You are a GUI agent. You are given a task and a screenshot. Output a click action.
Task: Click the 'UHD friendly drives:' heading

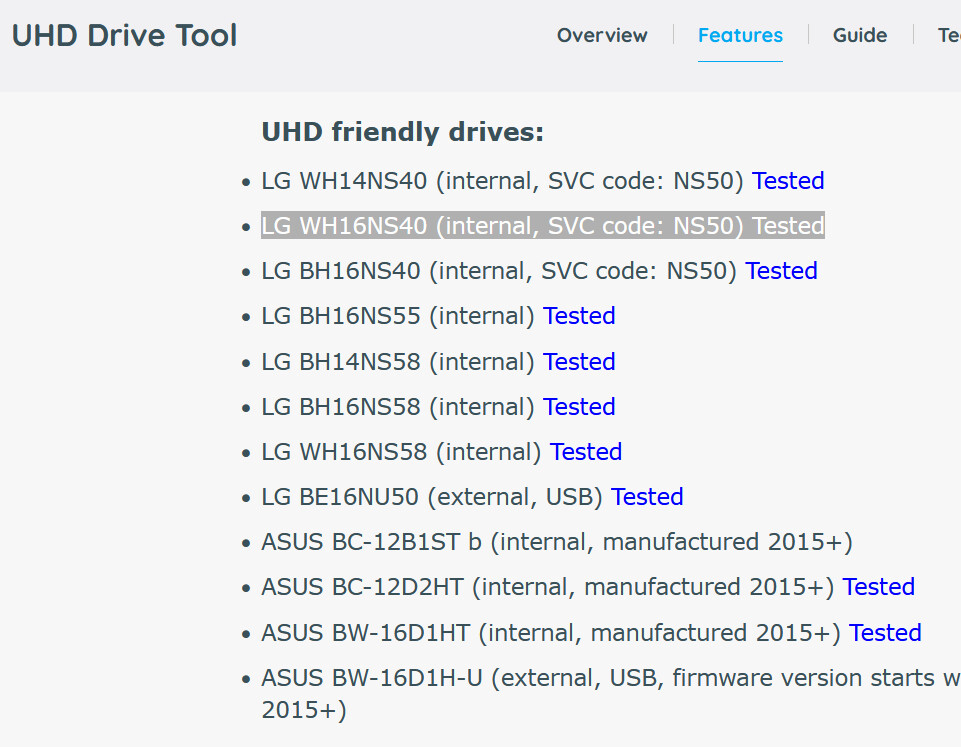(402, 132)
